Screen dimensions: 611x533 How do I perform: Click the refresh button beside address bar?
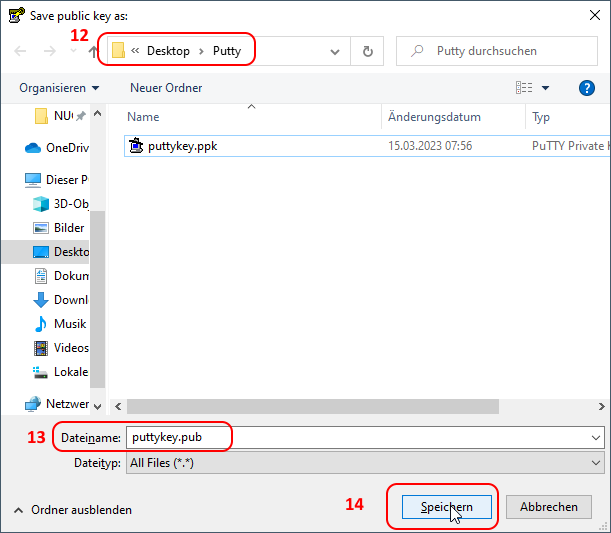coord(368,51)
